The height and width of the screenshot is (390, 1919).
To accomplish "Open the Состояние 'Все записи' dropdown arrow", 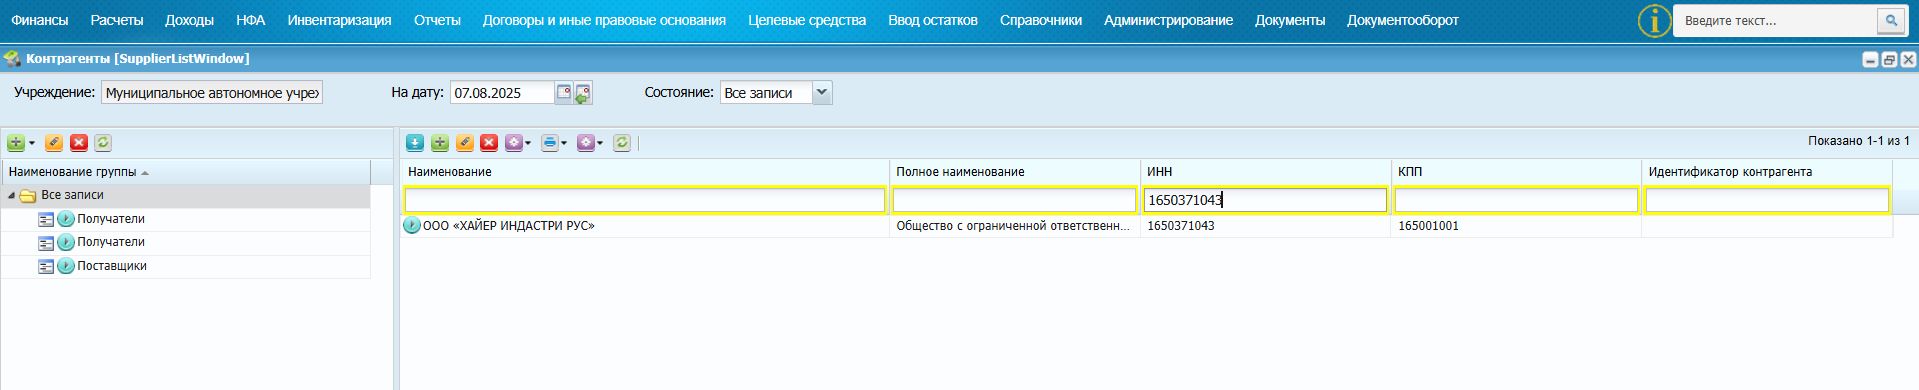I will click(x=822, y=93).
